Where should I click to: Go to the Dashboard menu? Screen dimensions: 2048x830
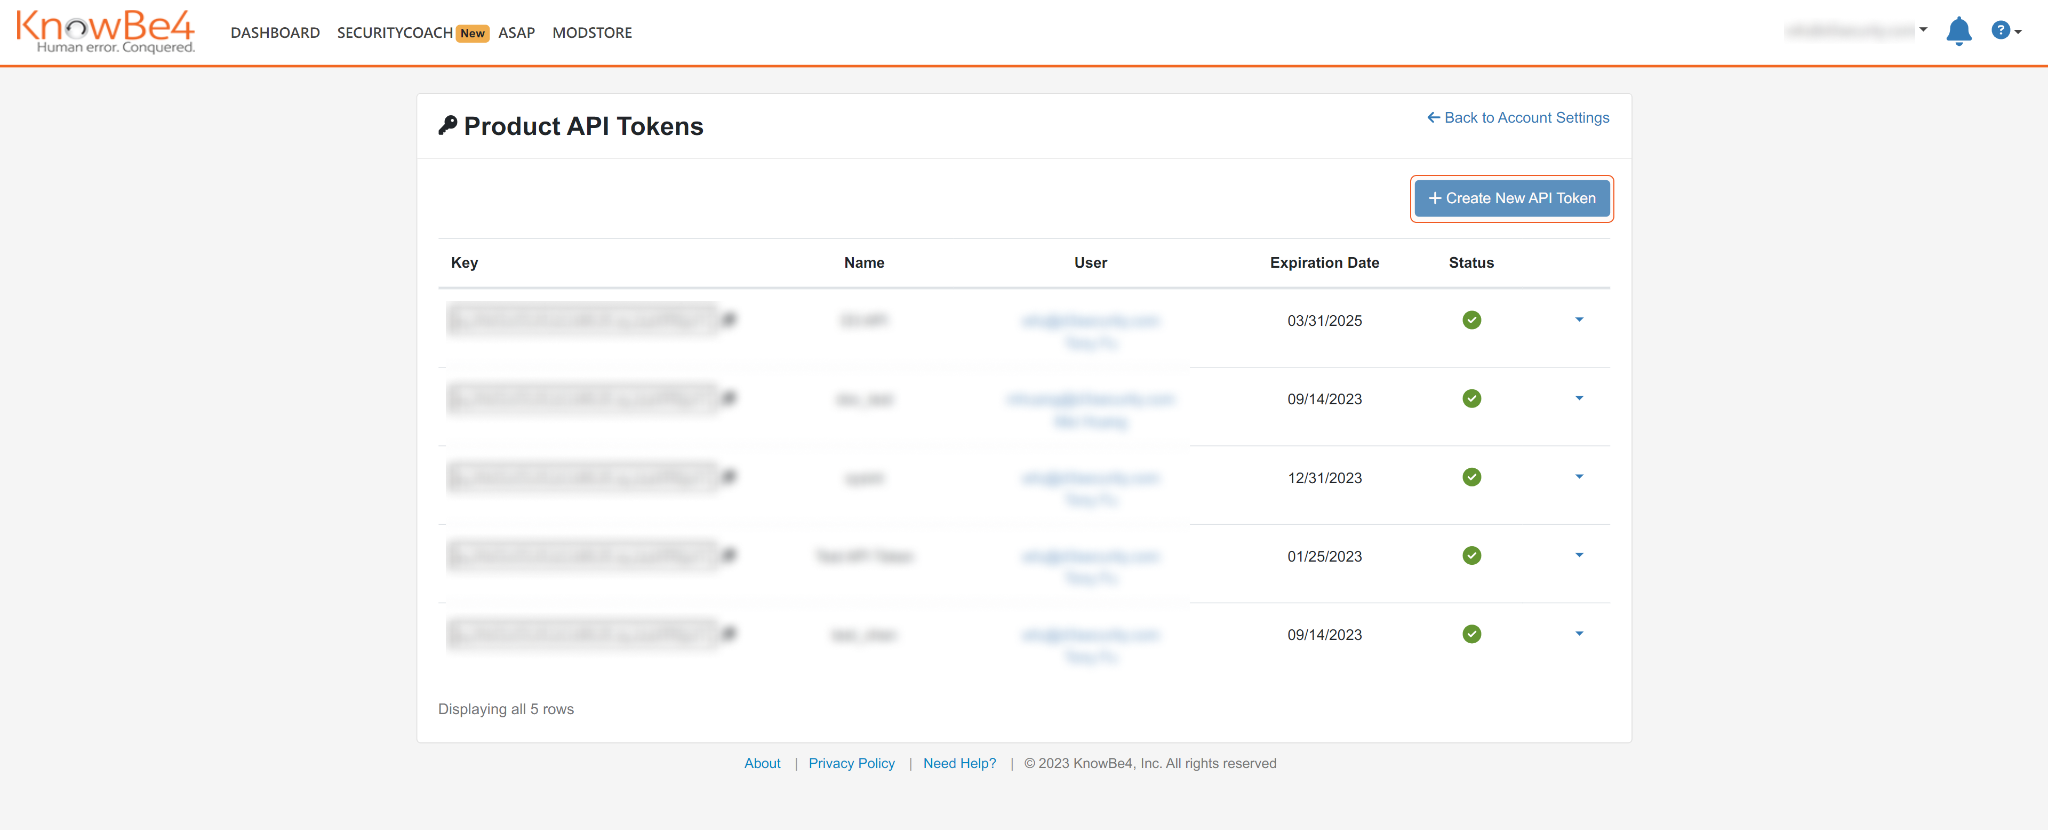coord(275,33)
